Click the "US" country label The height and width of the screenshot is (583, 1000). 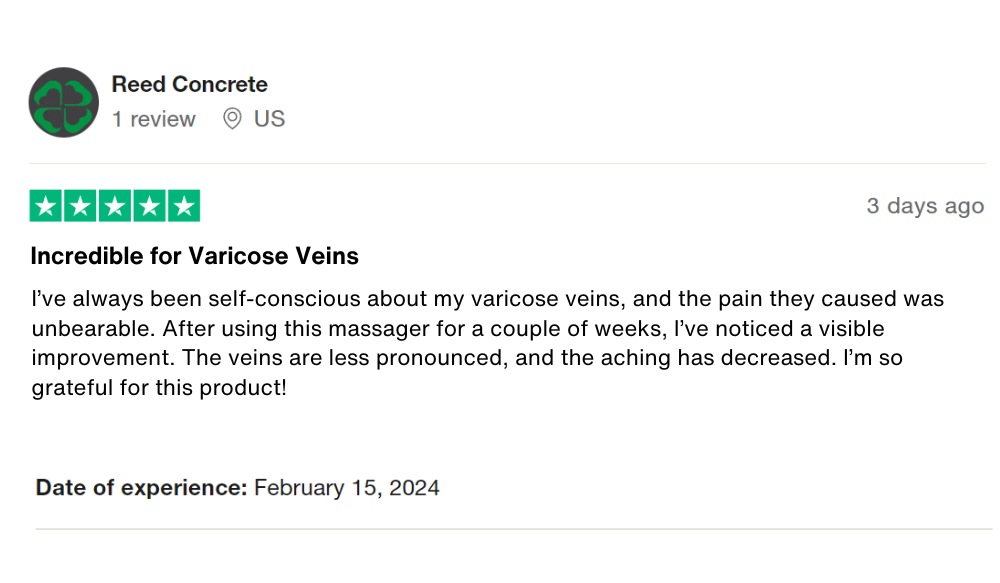270,119
